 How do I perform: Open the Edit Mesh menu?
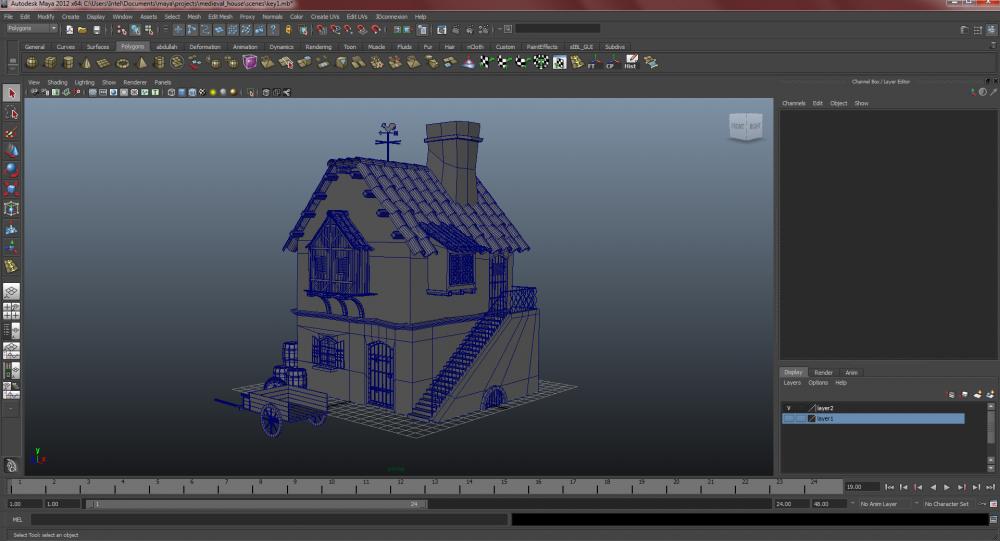click(219, 17)
